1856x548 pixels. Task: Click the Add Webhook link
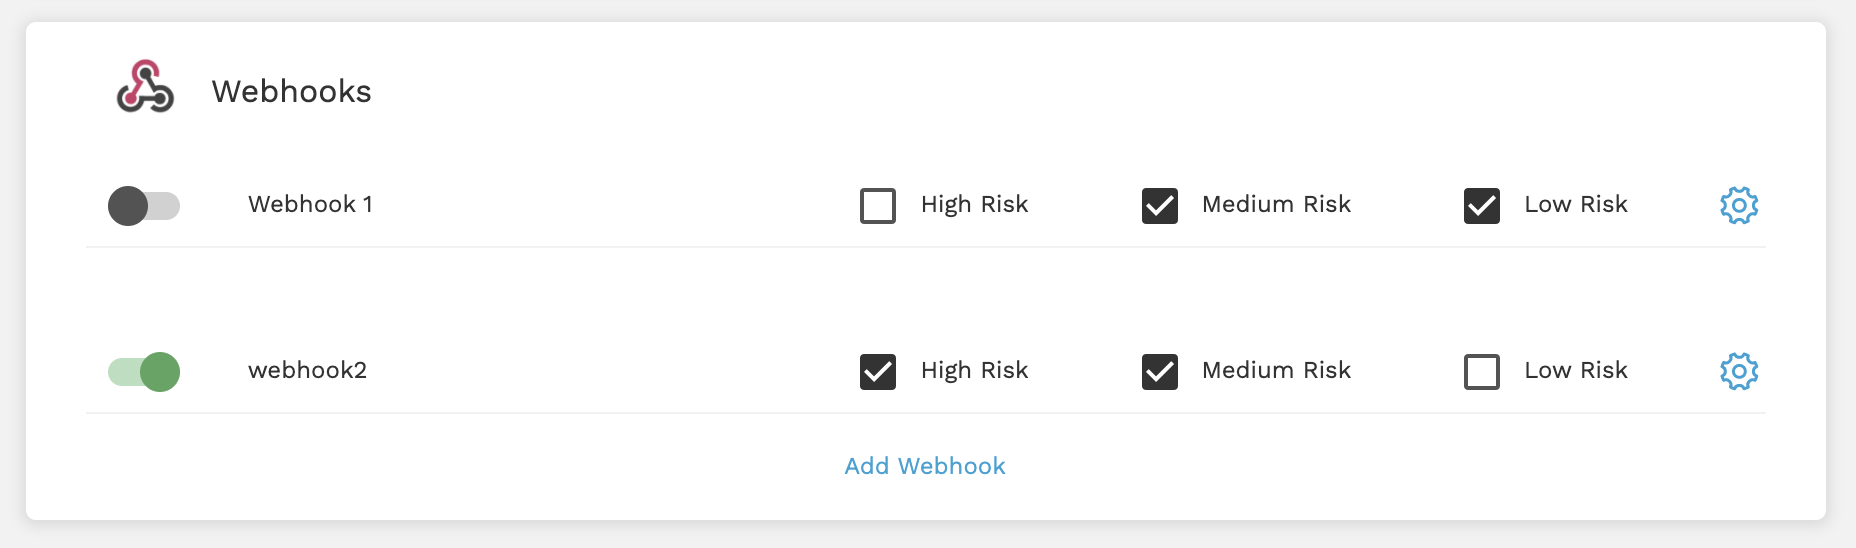(x=925, y=466)
